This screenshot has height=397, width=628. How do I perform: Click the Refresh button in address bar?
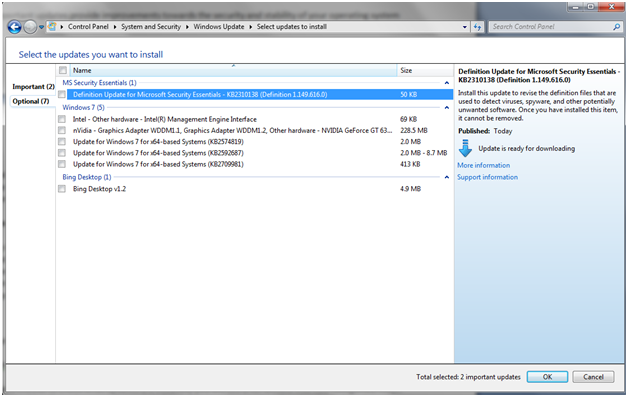(x=477, y=27)
